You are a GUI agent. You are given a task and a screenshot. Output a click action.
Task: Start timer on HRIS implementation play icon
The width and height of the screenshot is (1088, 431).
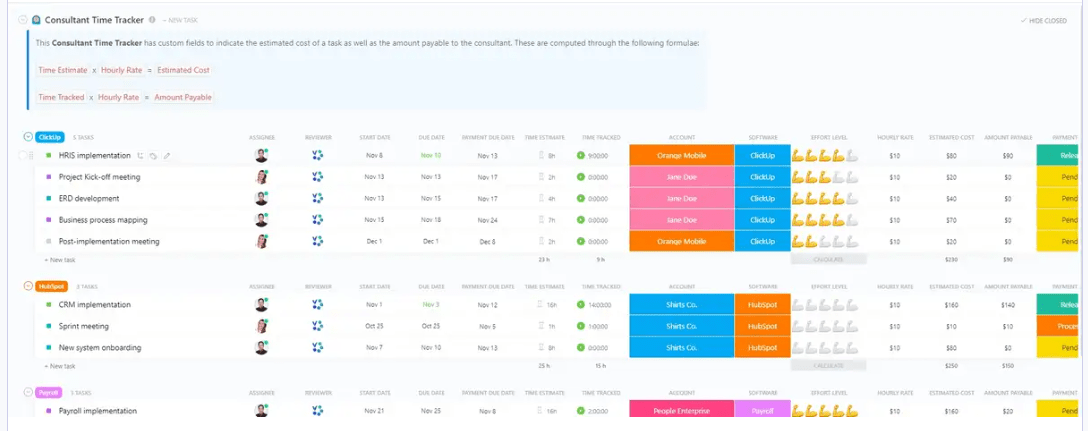pos(581,155)
